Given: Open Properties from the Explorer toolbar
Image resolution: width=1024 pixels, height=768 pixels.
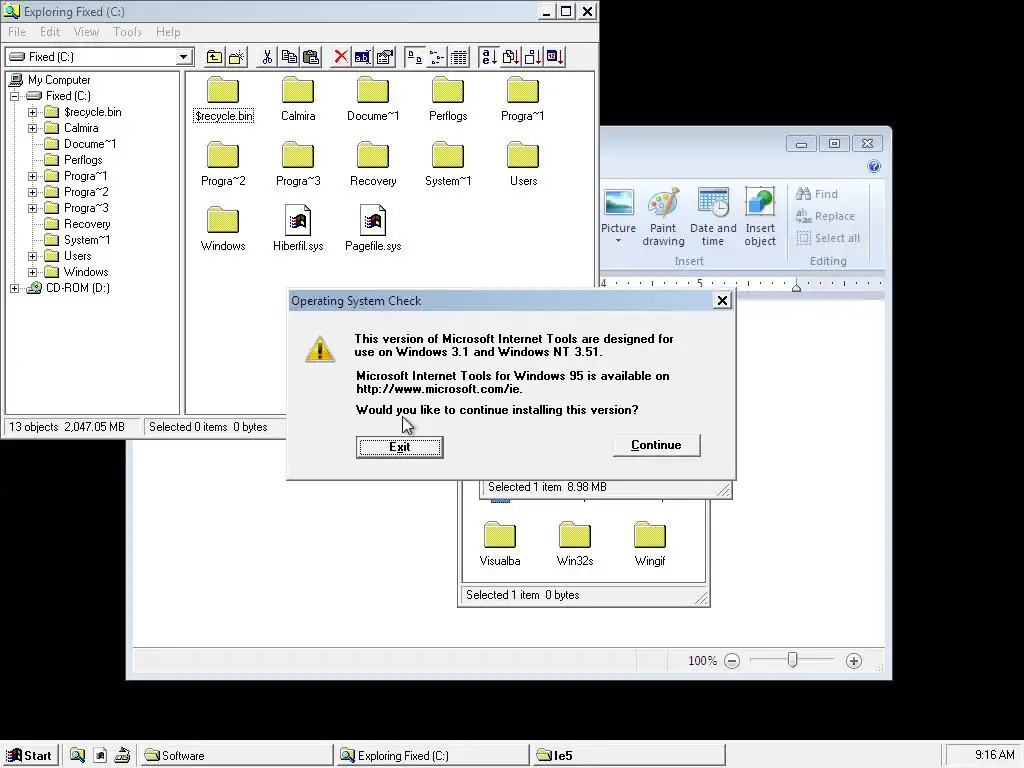Looking at the screenshot, I should [x=385, y=57].
